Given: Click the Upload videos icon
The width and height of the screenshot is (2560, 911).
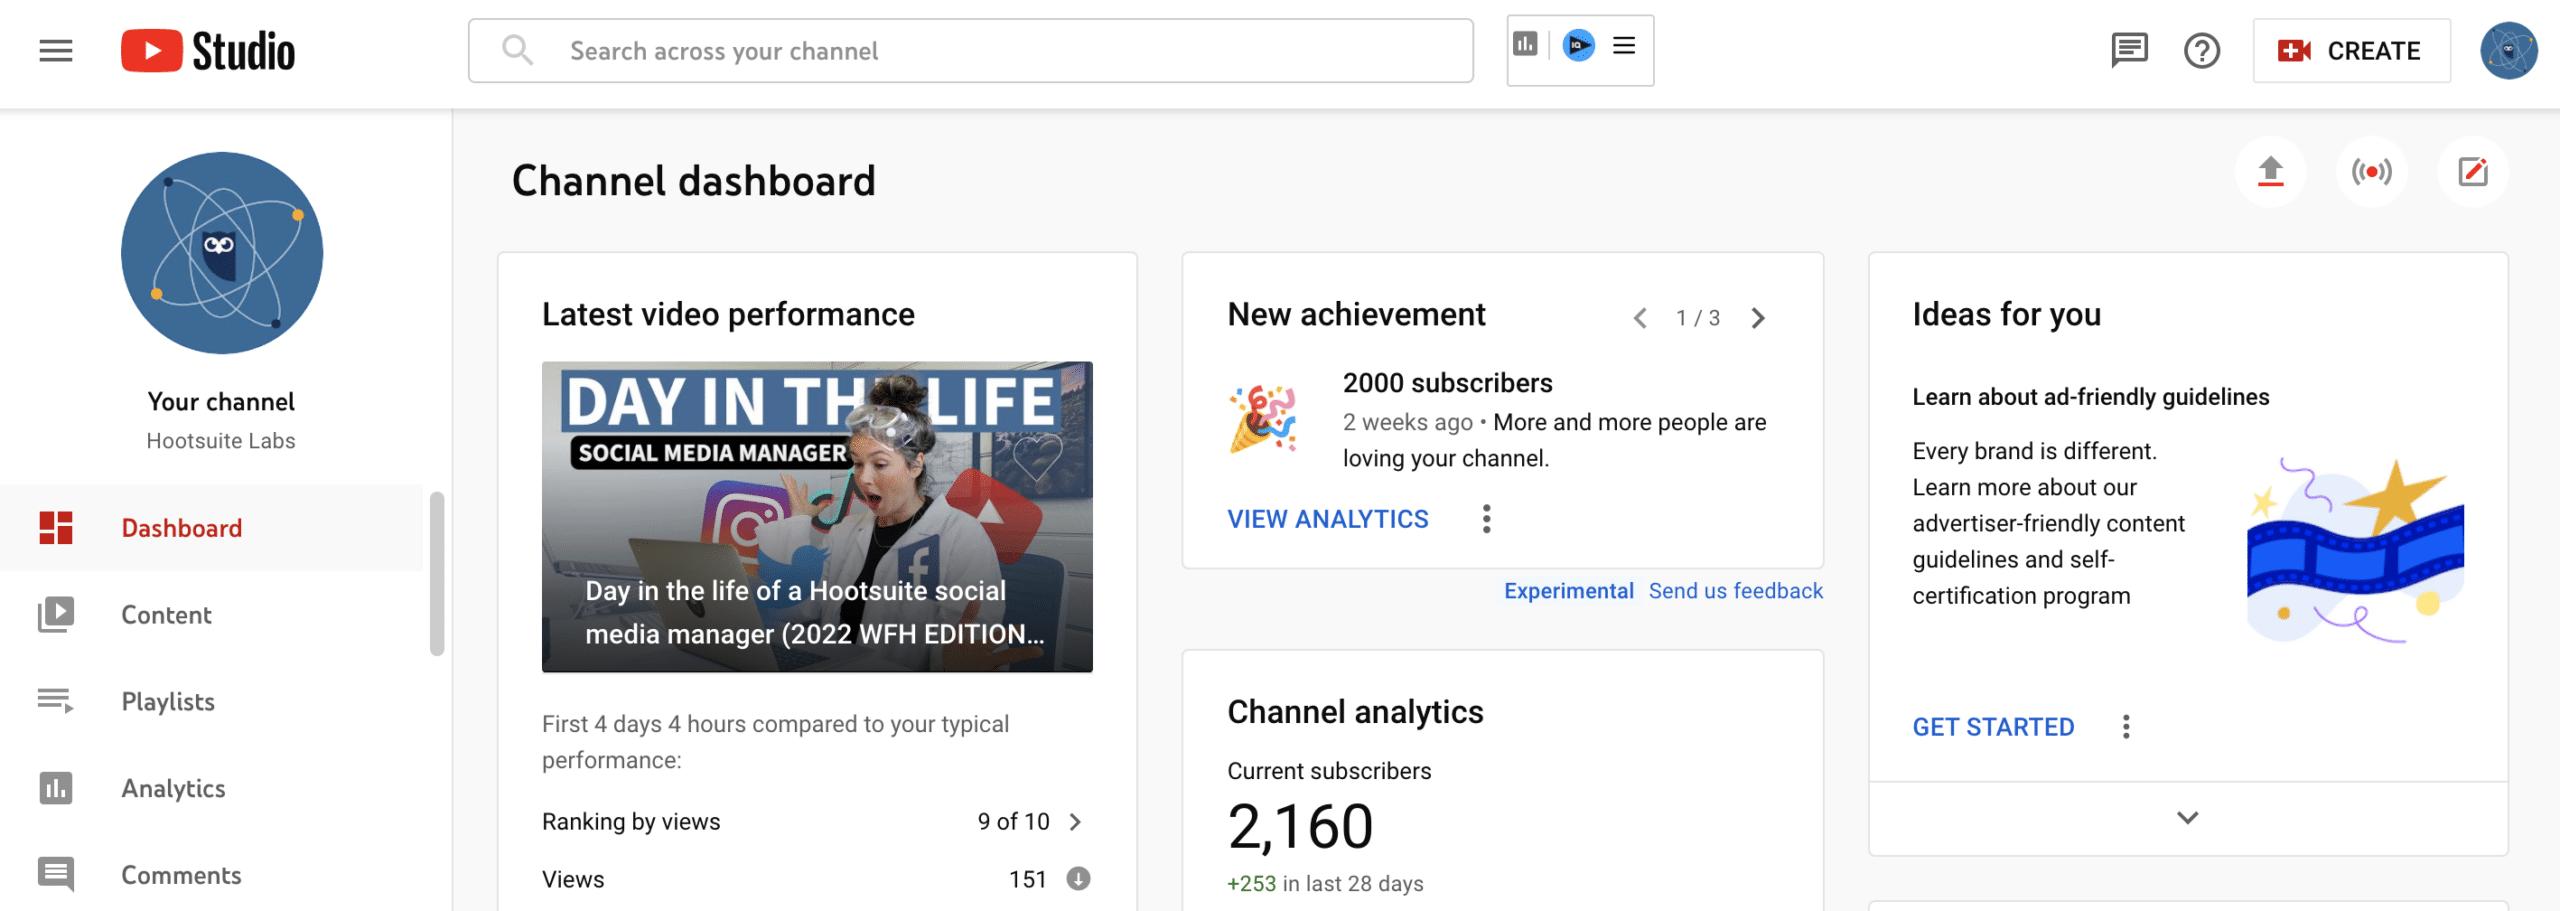Looking at the screenshot, I should coord(2270,172).
